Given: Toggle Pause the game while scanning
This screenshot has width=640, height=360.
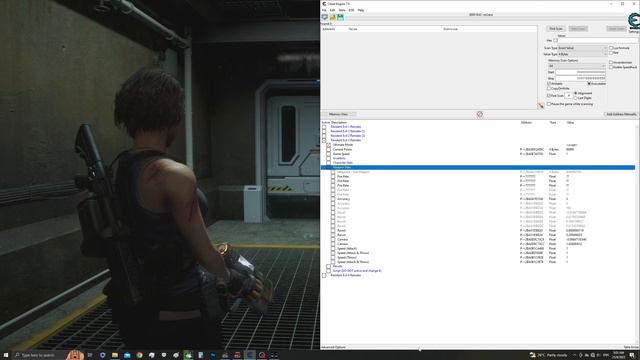Looking at the screenshot, I should point(549,104).
